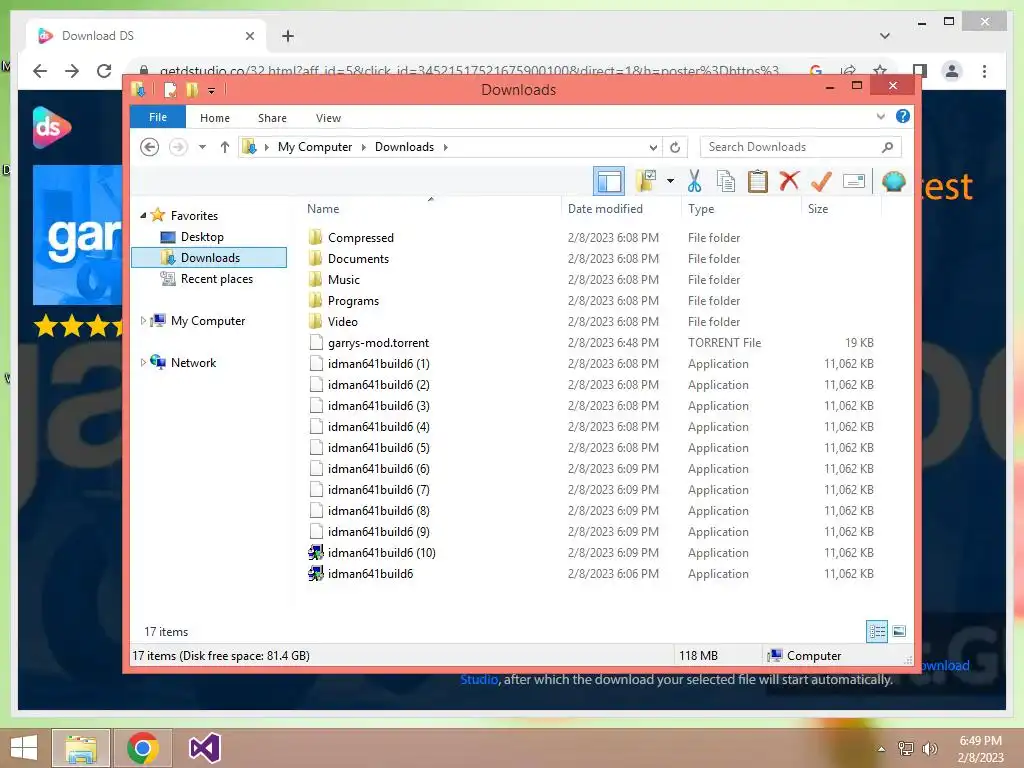Viewport: 1024px width, 768px height.
Task: Open Visual Studio from taskbar
Action: point(204,748)
